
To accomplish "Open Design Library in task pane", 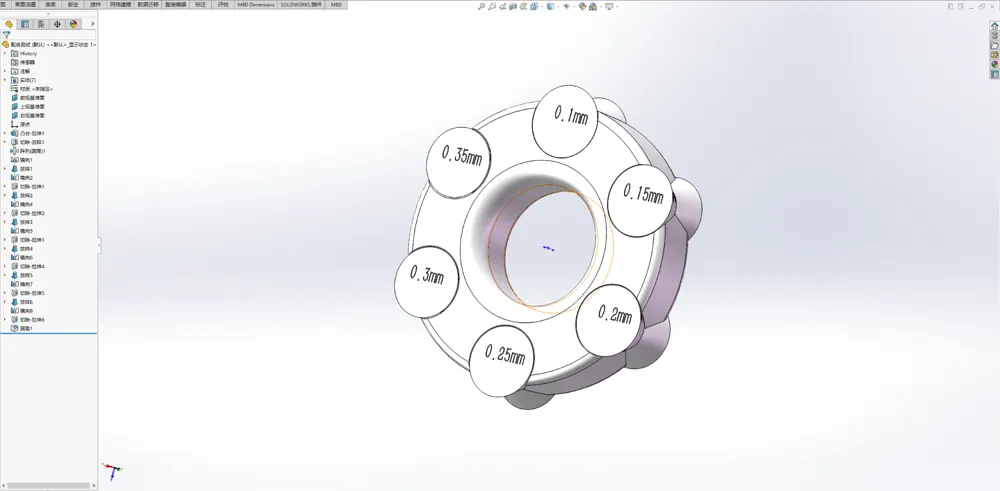I will [994, 36].
